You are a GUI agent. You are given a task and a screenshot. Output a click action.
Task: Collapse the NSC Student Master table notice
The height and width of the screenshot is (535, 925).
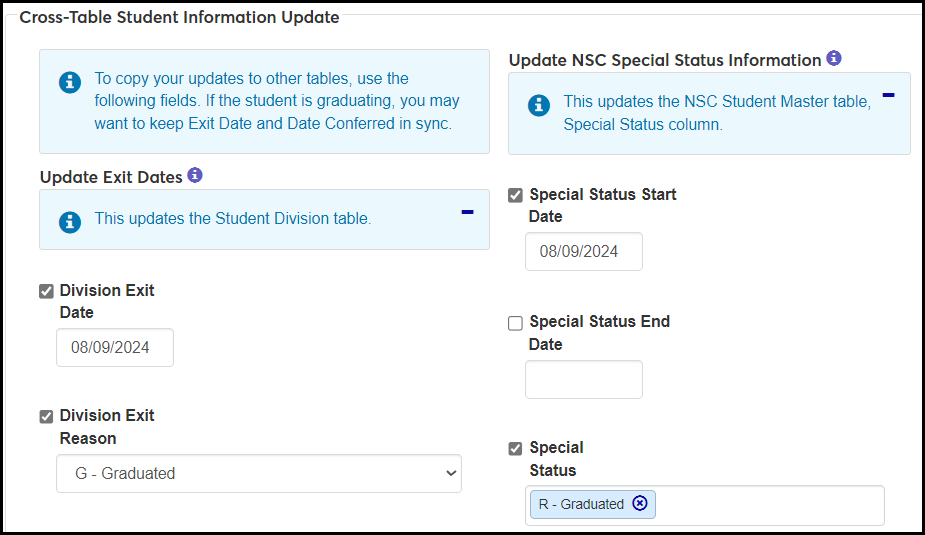pos(888,95)
